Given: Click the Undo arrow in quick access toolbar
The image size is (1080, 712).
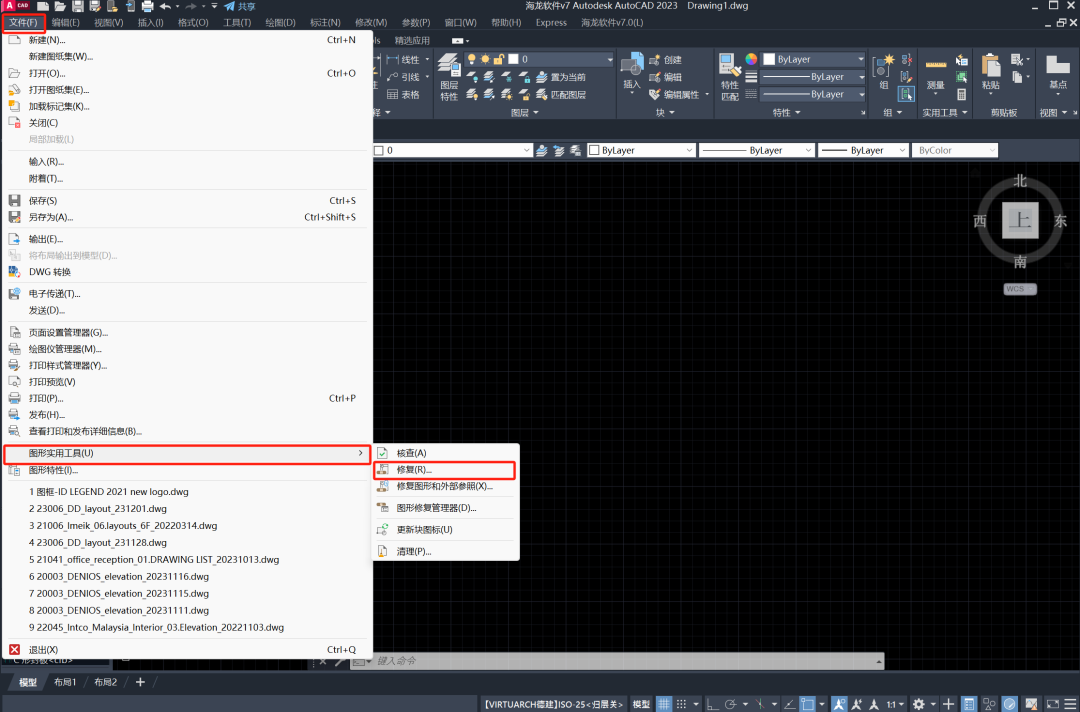Looking at the screenshot, I should click(x=166, y=6).
